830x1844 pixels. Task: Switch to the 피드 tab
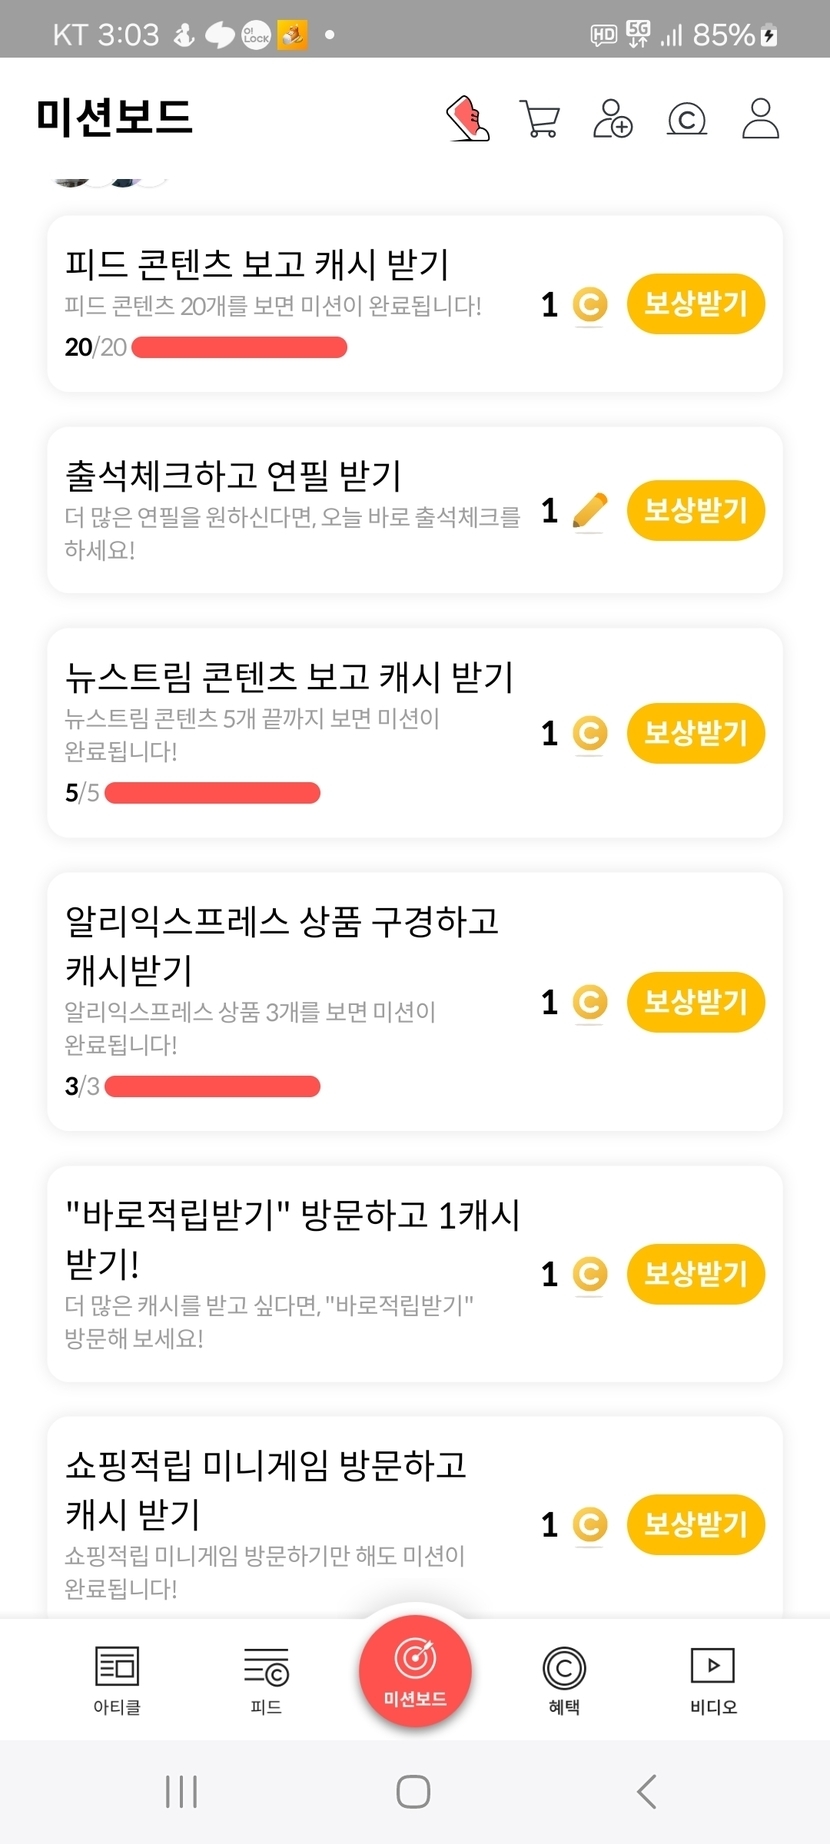[x=266, y=1680]
